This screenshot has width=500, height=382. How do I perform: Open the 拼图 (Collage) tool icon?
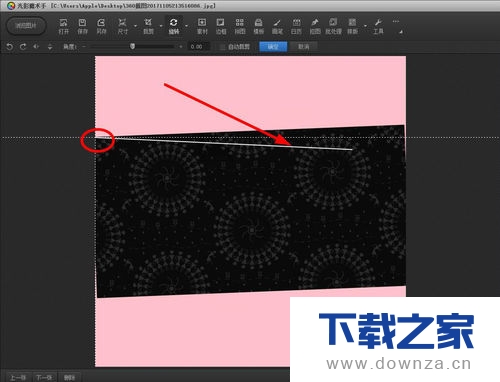240,26
